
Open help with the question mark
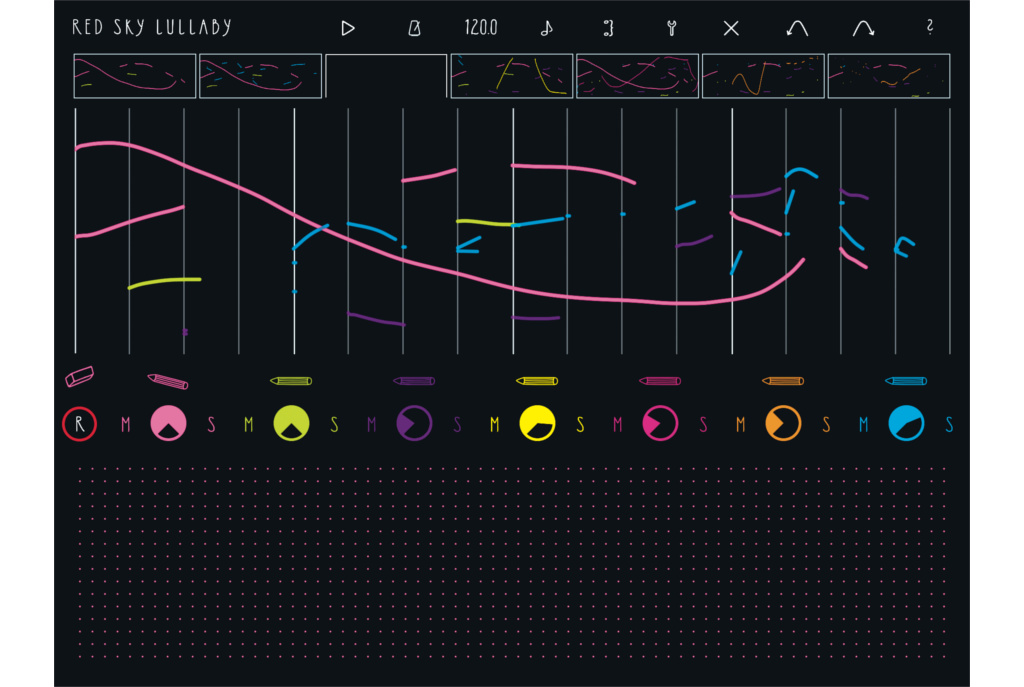tap(930, 28)
